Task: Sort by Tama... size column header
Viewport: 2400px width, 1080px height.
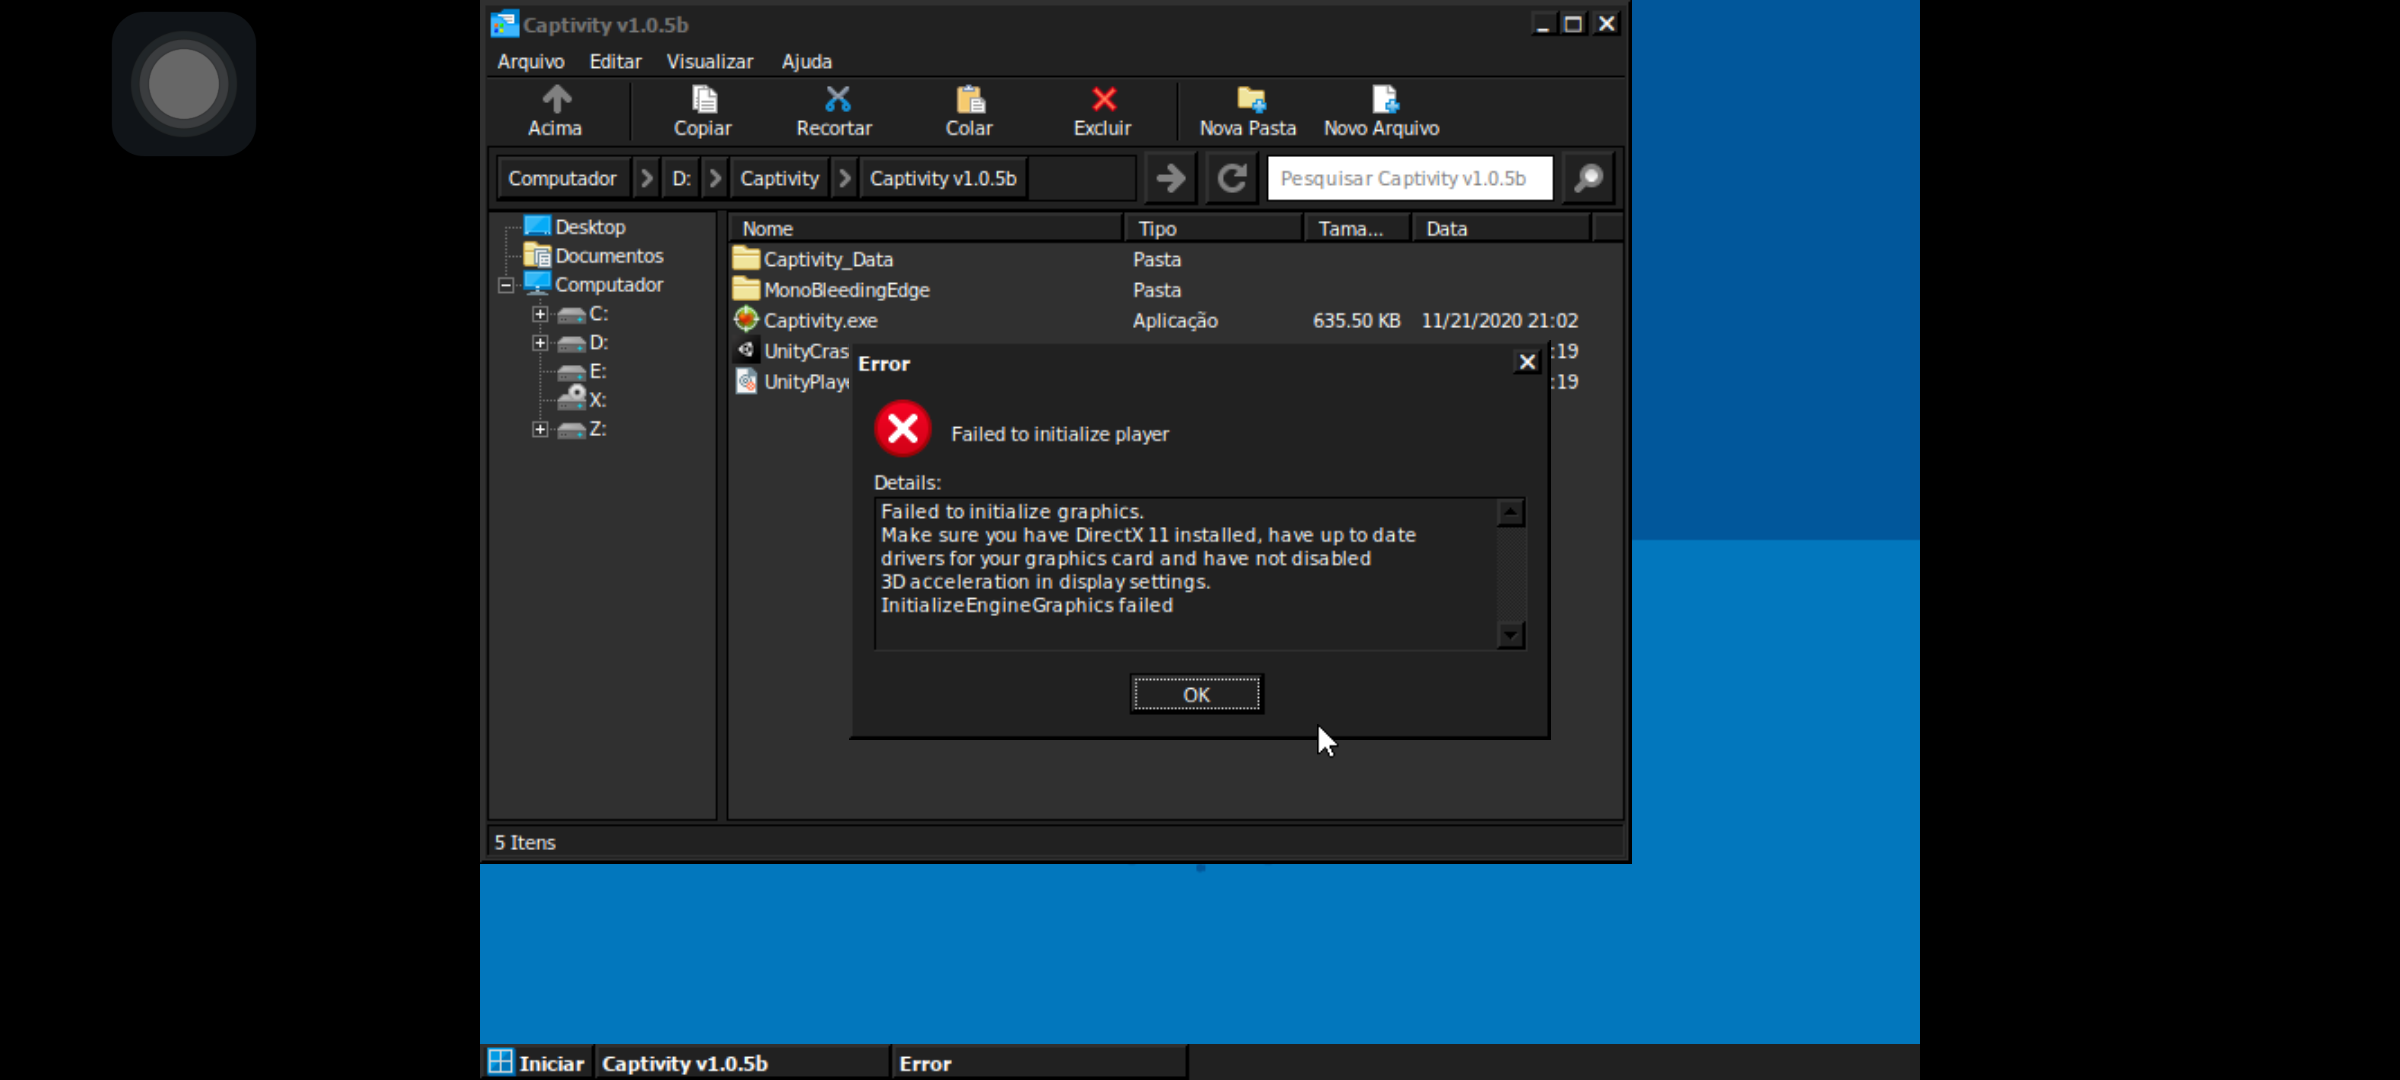Action: pos(1358,229)
